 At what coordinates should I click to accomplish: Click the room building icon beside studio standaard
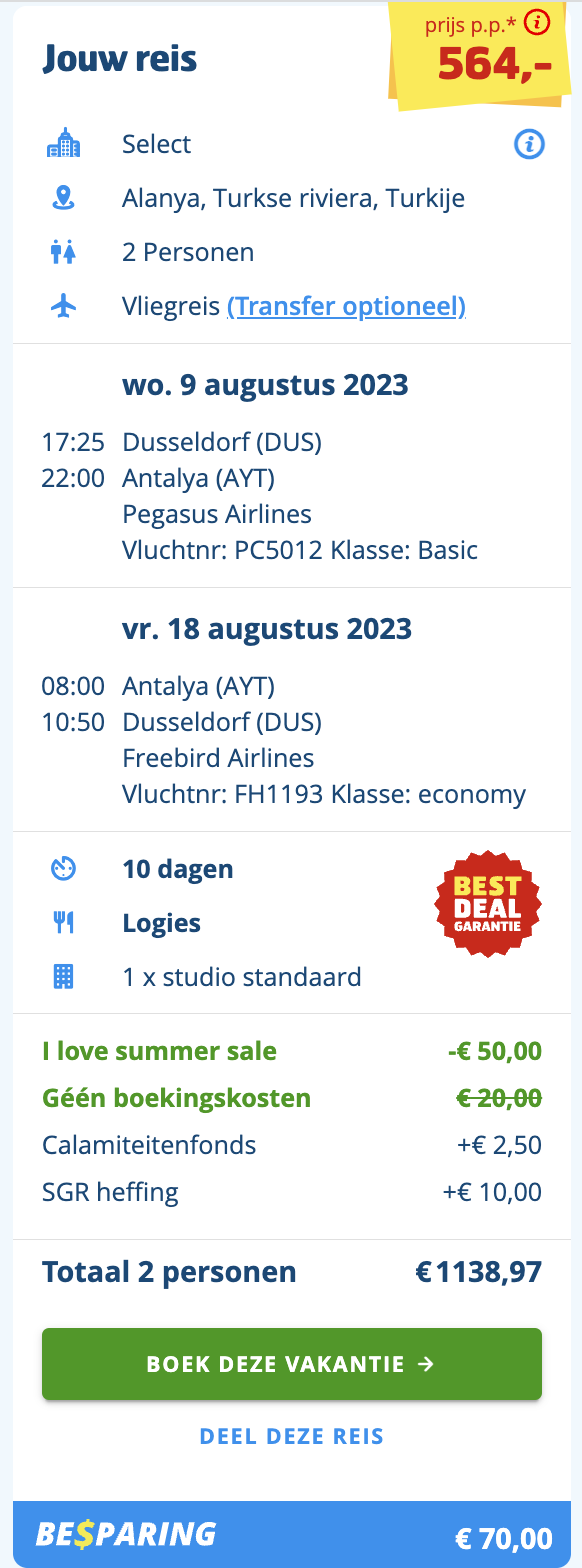(x=63, y=977)
